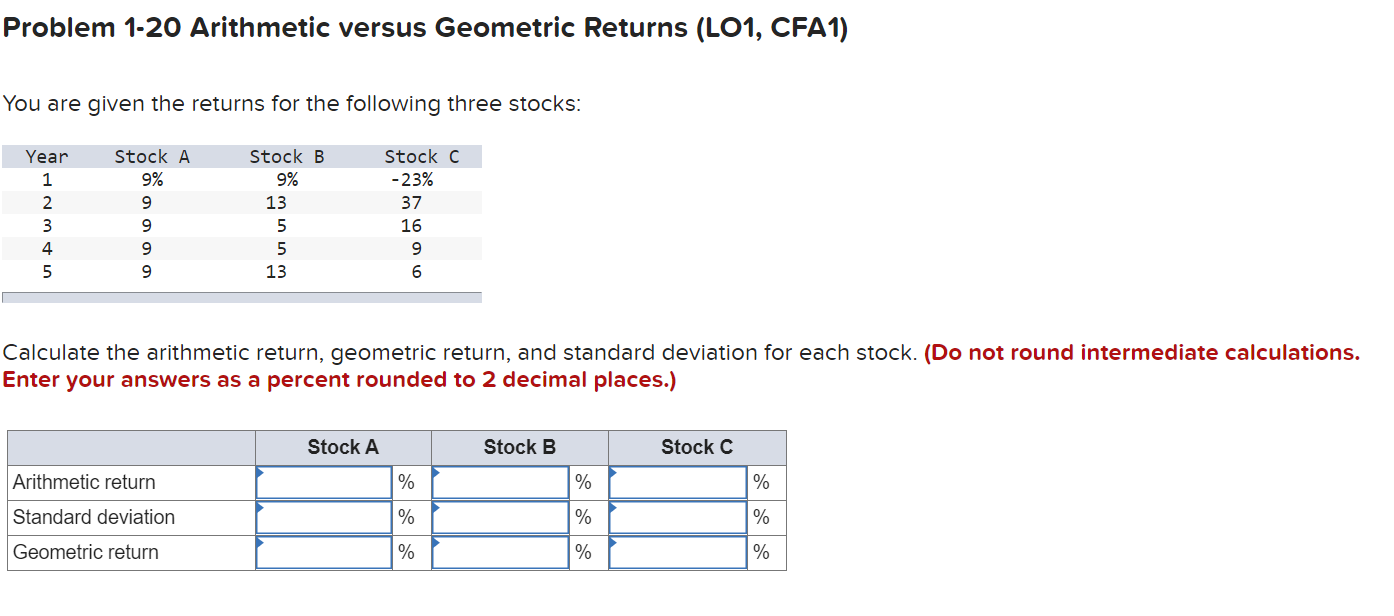Image resolution: width=1394 pixels, height=616 pixels.
Task: Click the blue marker in Stock A geometric return cell
Action: click(260, 545)
